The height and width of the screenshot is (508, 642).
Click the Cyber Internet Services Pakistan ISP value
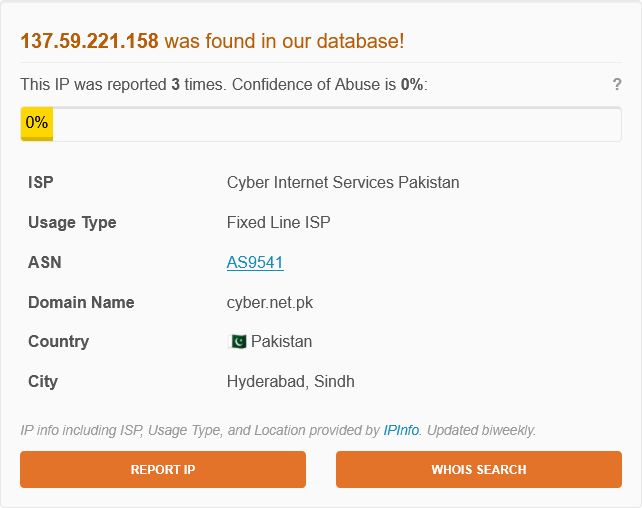click(343, 182)
